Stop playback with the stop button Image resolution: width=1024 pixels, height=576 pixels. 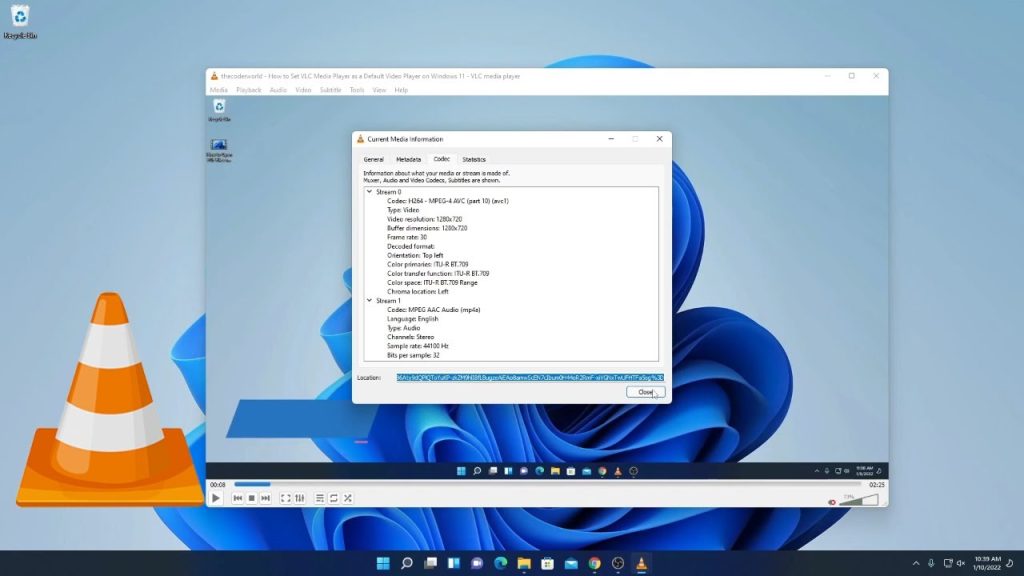(252, 498)
